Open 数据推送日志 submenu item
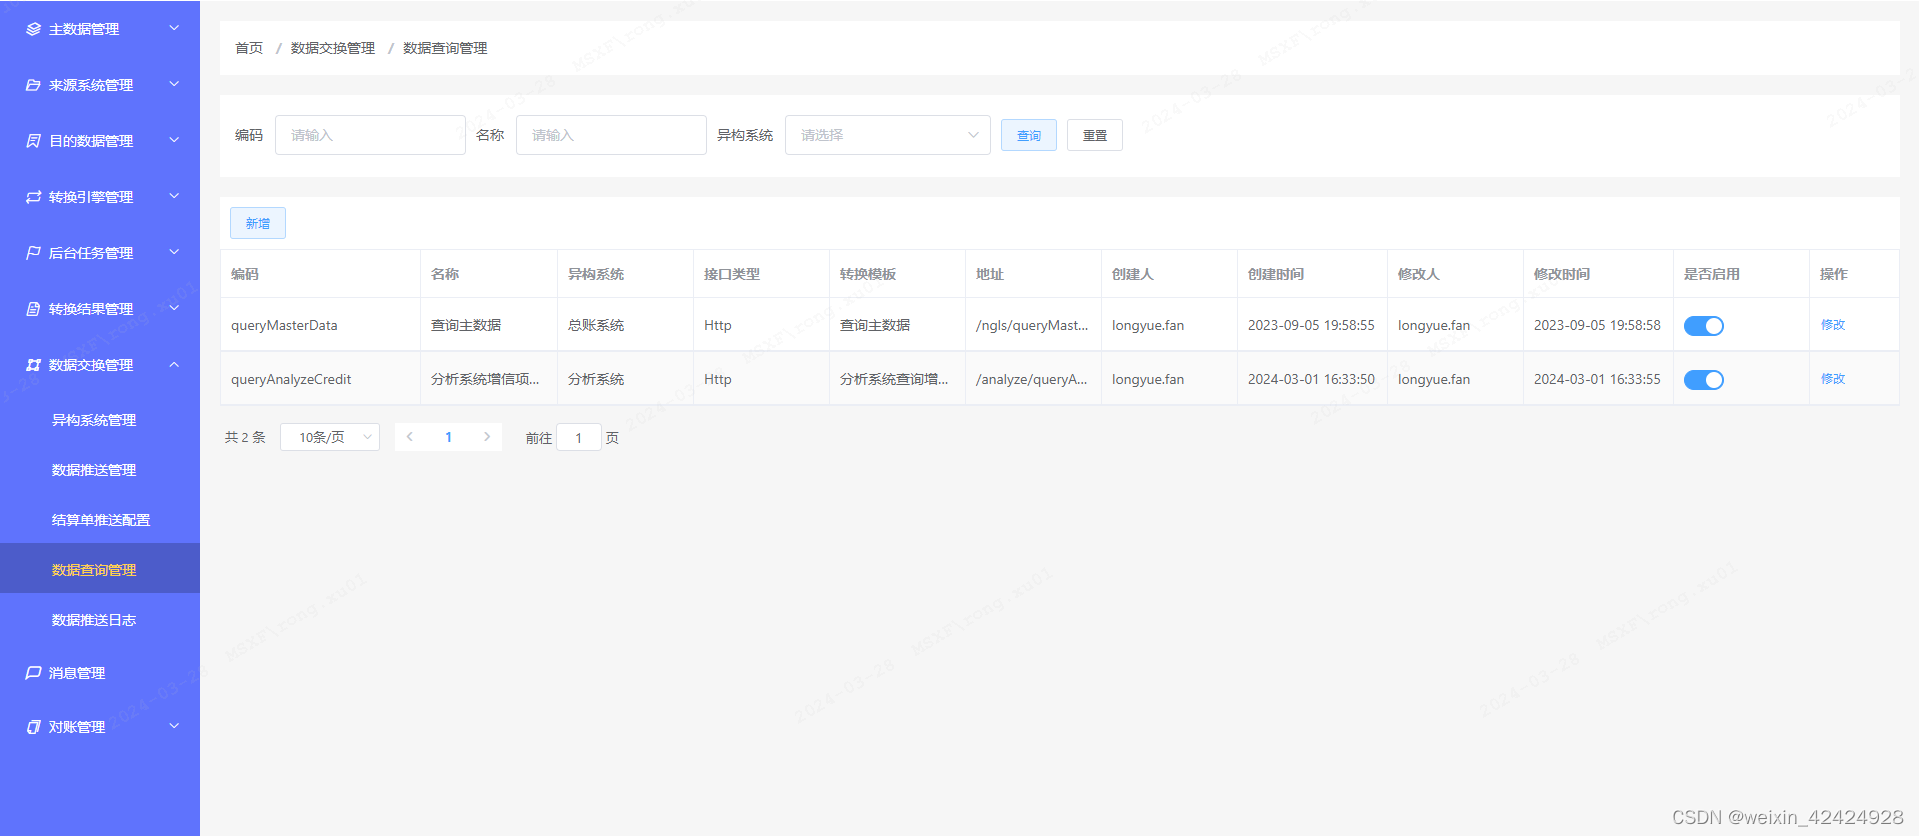Viewport: 1919px width, 836px height. coord(100,620)
